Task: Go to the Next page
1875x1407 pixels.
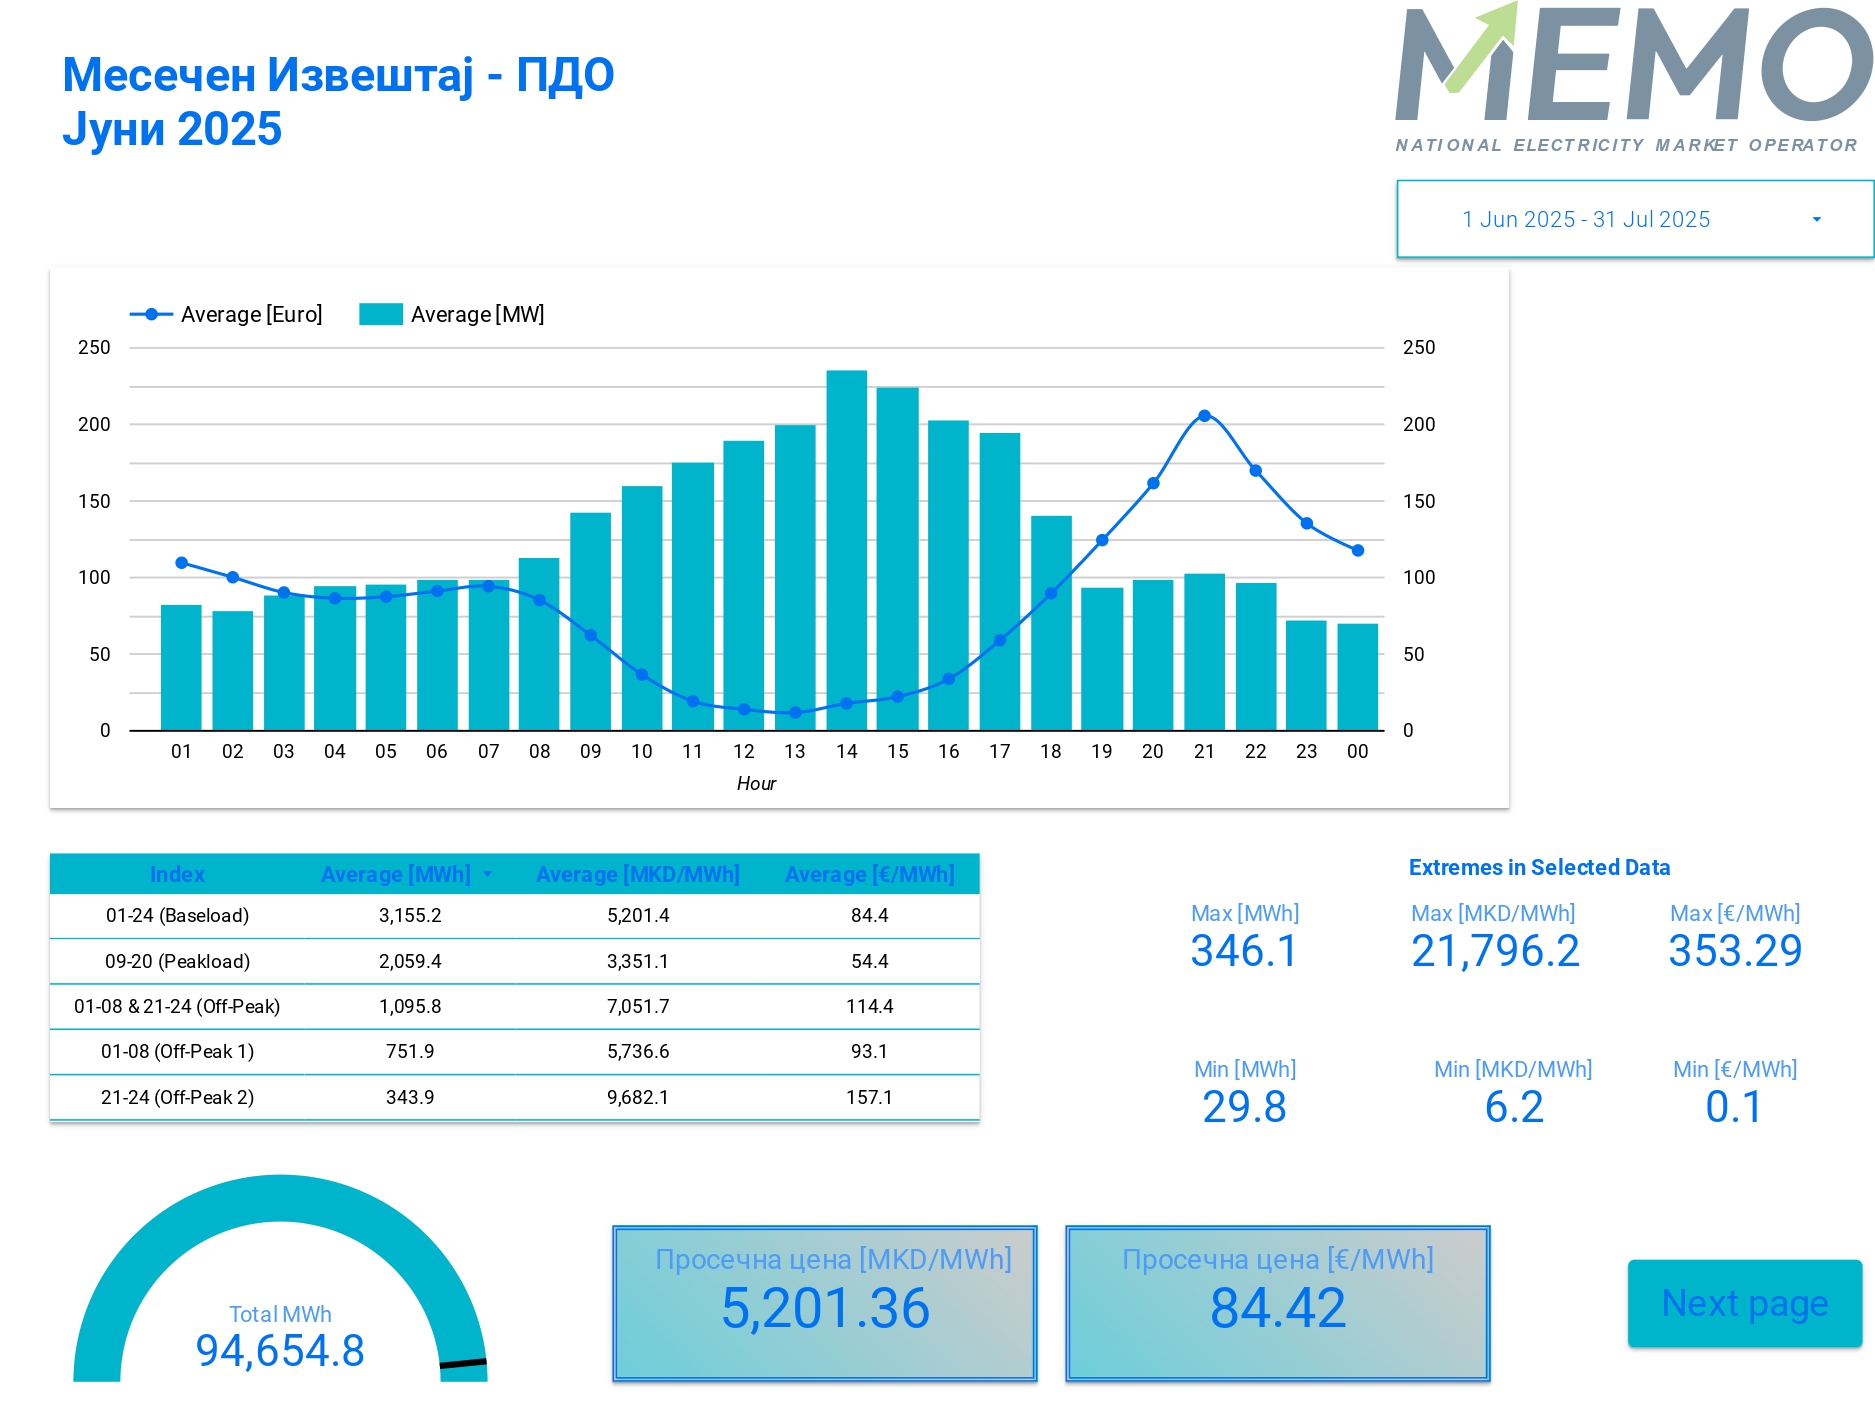Action: pyautogui.click(x=1744, y=1303)
